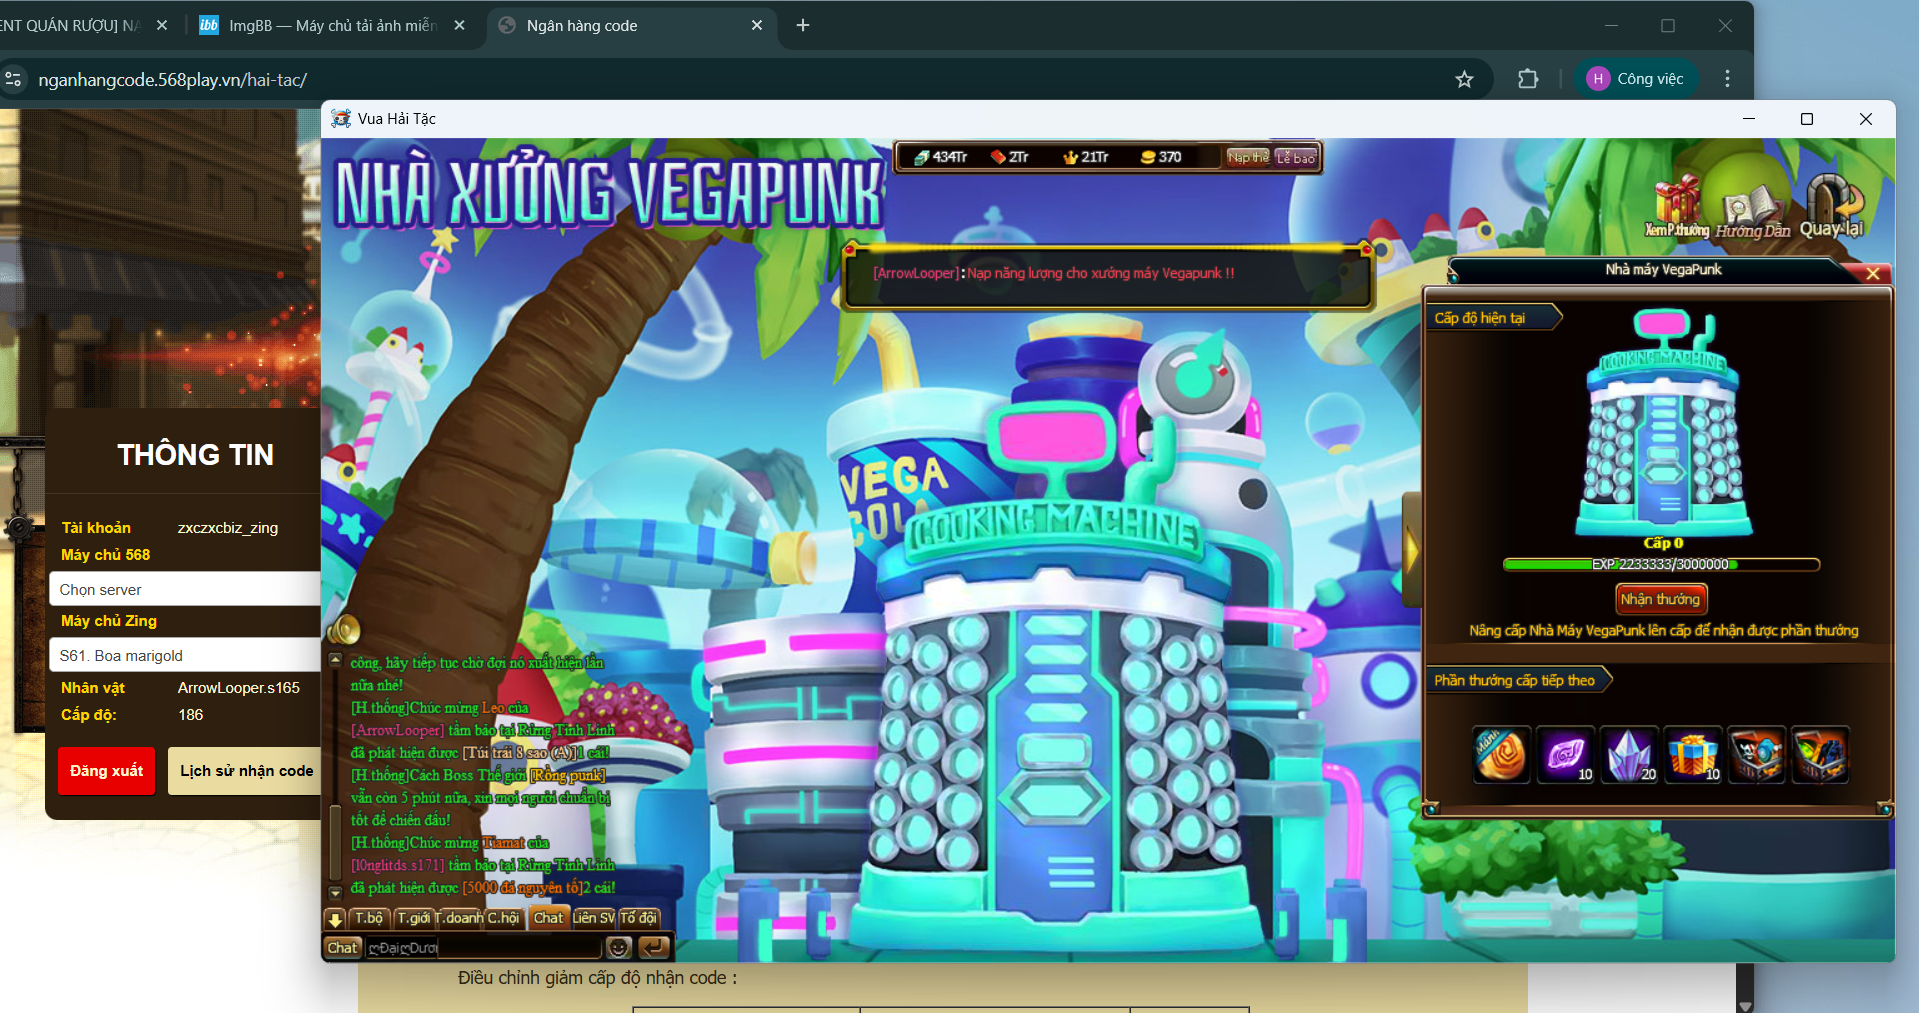Click the red Đăng xuất button

pos(106,771)
